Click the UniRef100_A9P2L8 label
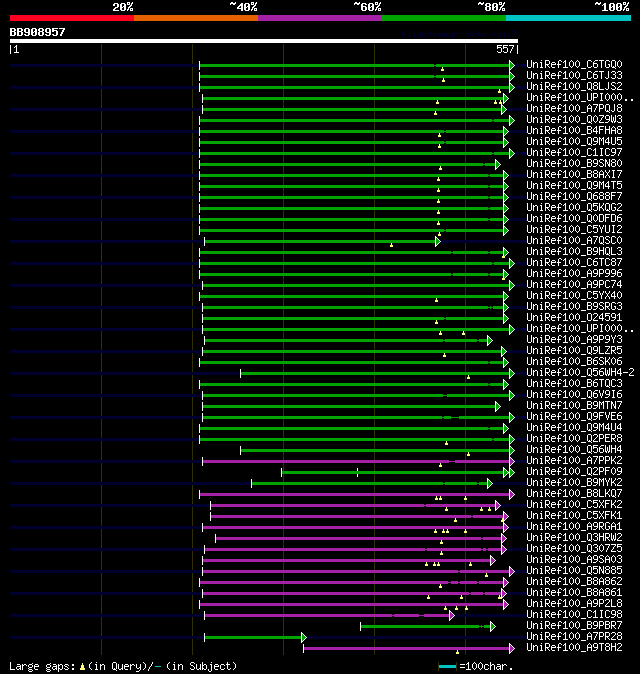The image size is (640, 674). pos(574,604)
